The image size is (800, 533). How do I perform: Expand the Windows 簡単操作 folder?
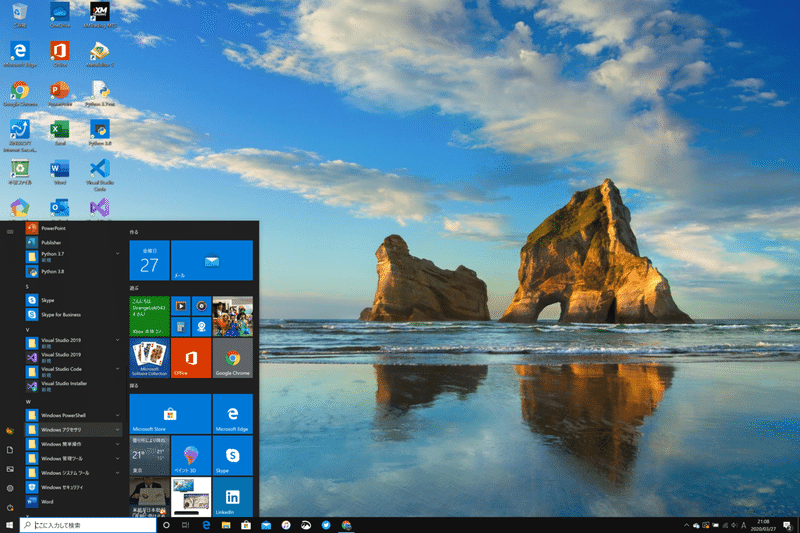coord(74,444)
